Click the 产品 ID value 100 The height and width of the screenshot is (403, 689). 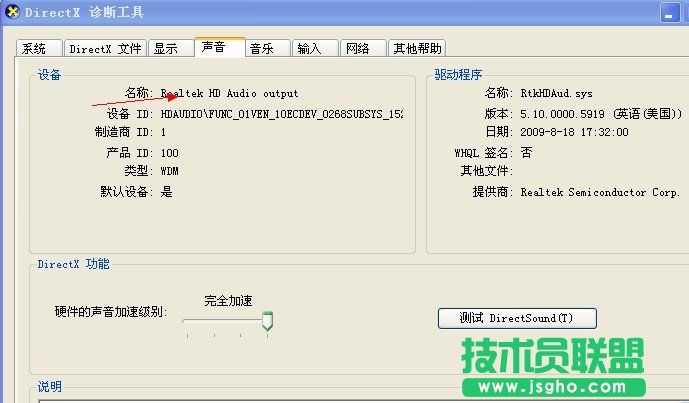coord(170,153)
